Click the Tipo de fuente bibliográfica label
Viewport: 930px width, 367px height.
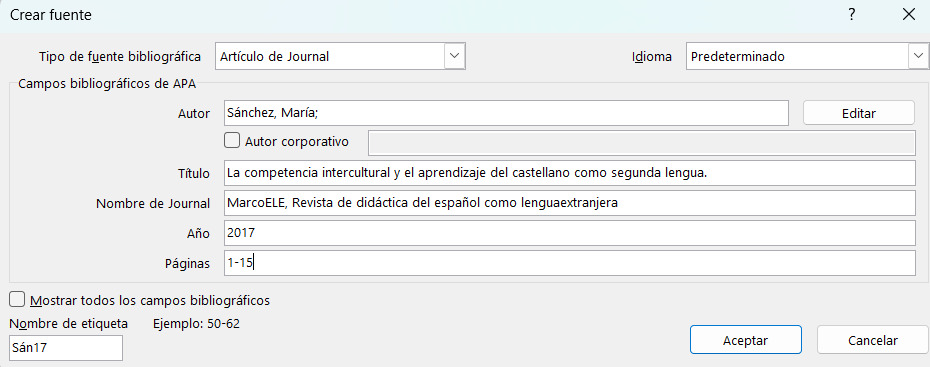tap(120, 57)
